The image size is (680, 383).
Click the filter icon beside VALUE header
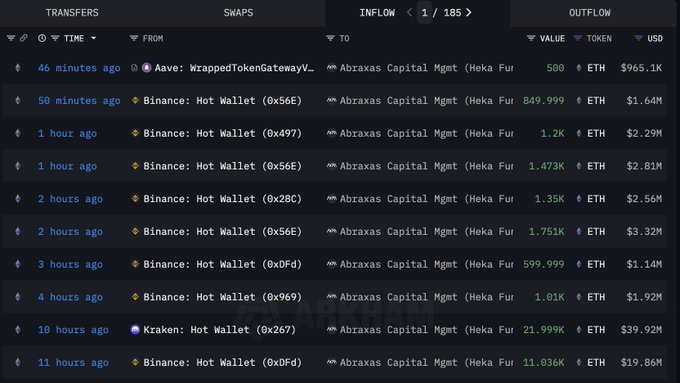pyautogui.click(x=531, y=39)
